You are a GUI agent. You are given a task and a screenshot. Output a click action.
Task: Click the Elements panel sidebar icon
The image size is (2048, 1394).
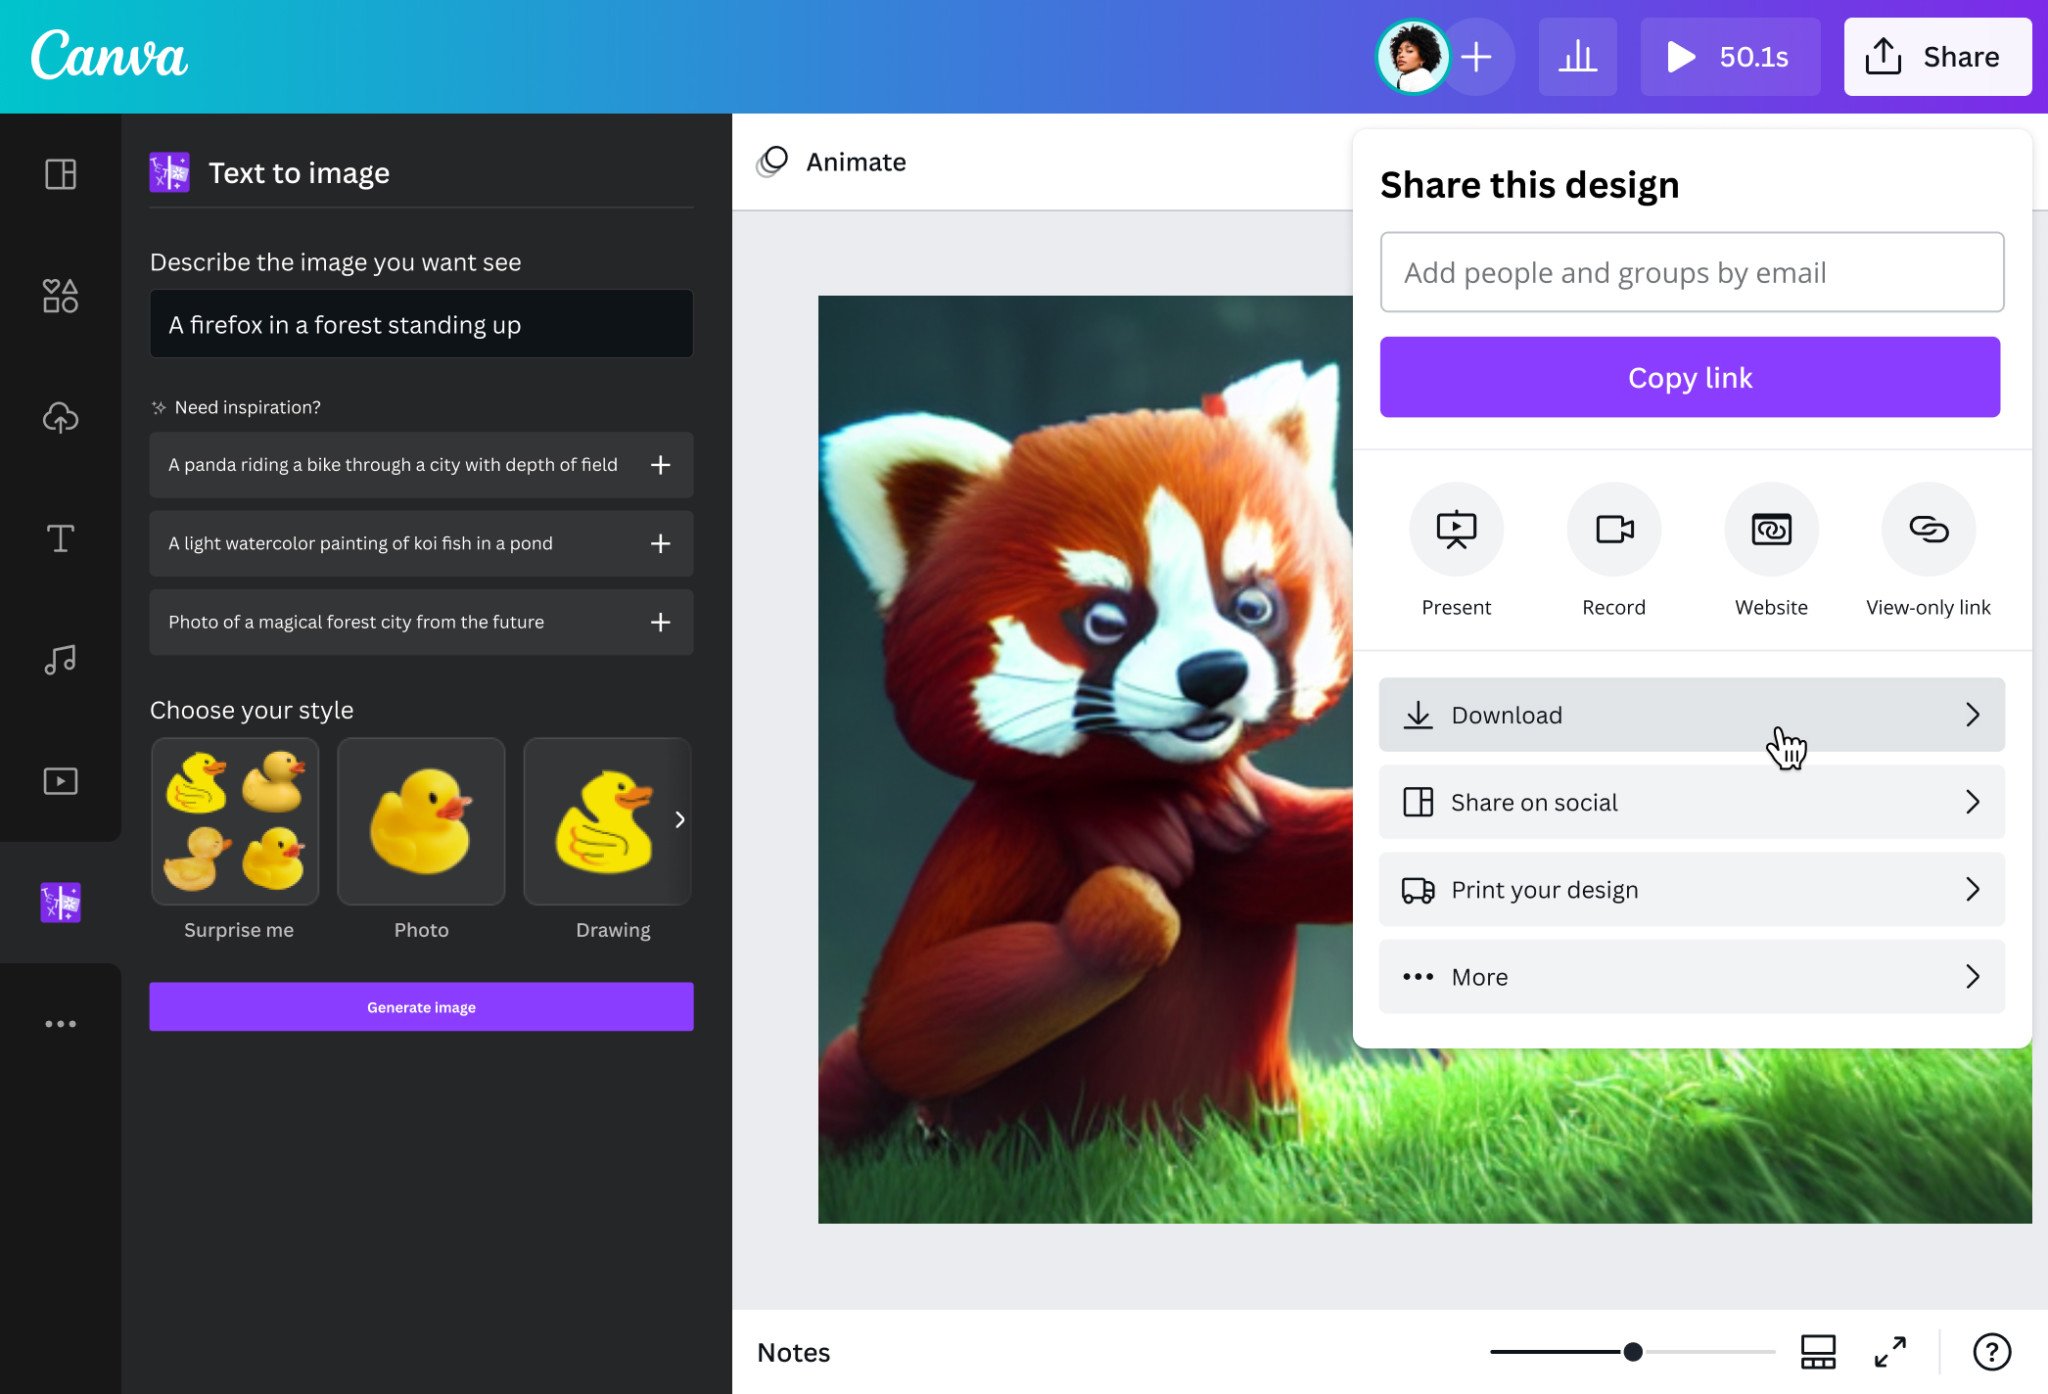click(x=61, y=296)
